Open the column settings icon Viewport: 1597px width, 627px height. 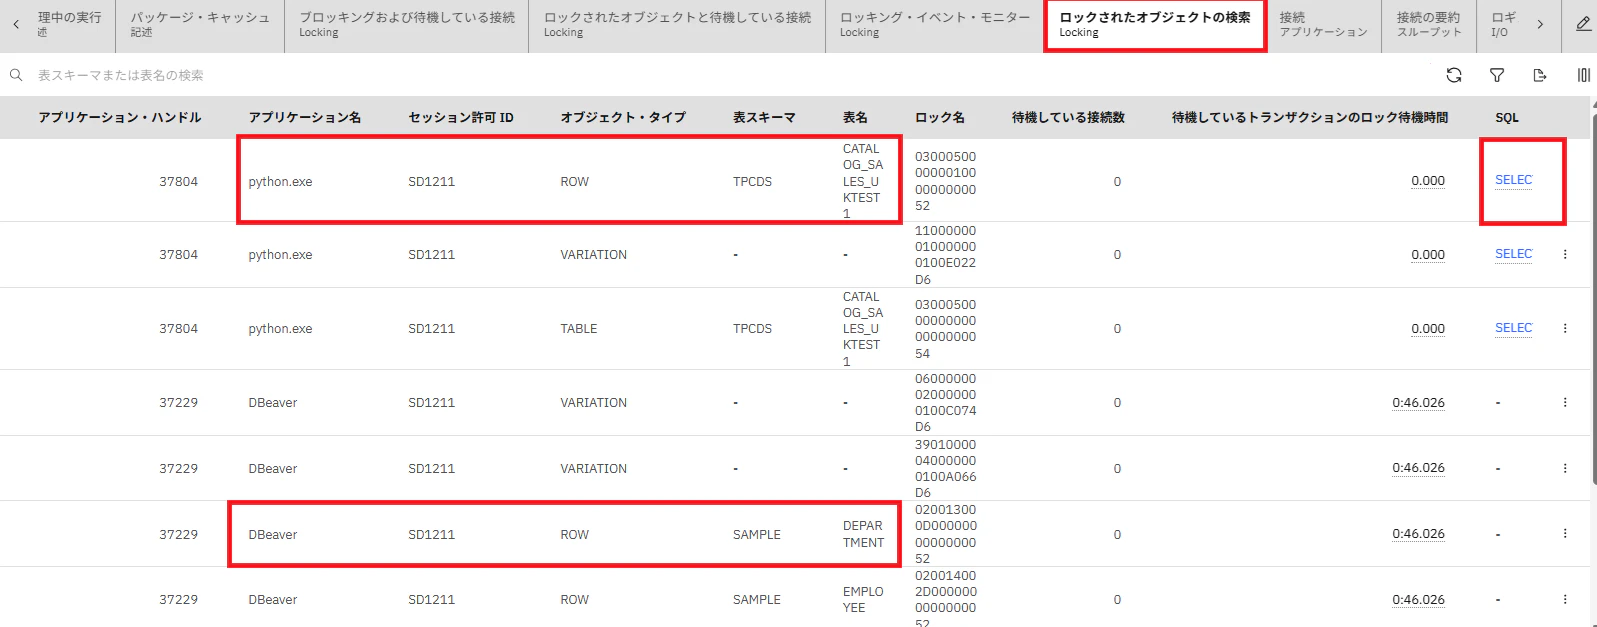tap(1583, 75)
